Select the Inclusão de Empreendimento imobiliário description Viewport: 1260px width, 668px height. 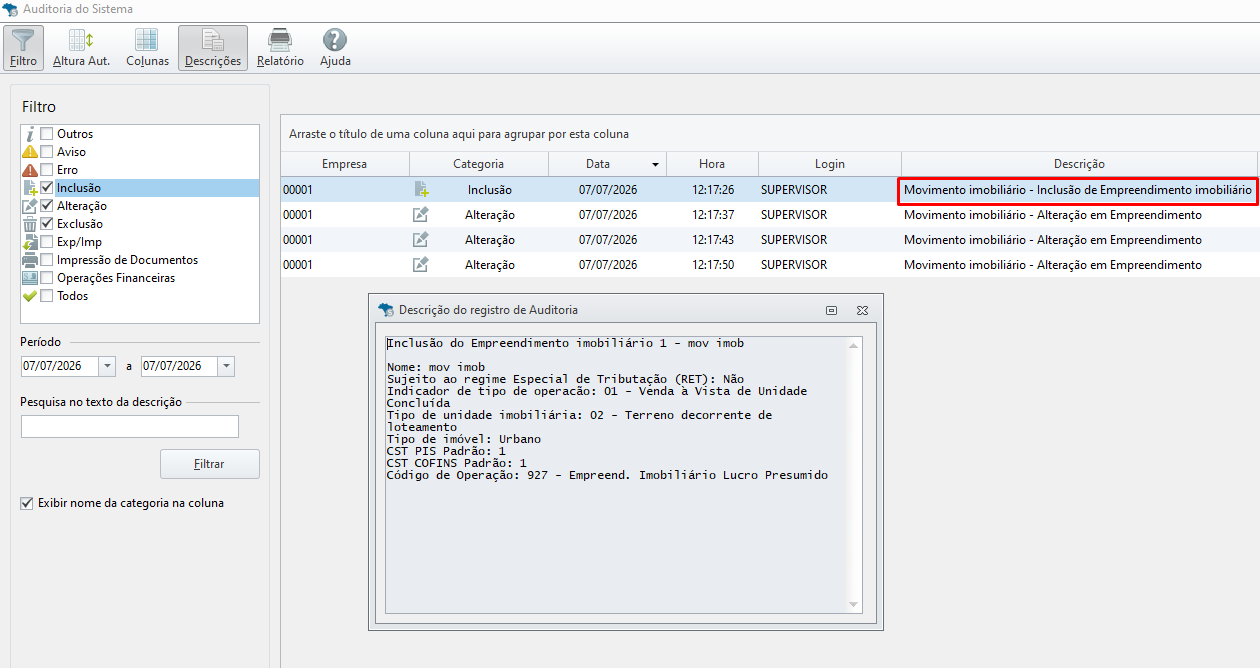click(x=1077, y=189)
